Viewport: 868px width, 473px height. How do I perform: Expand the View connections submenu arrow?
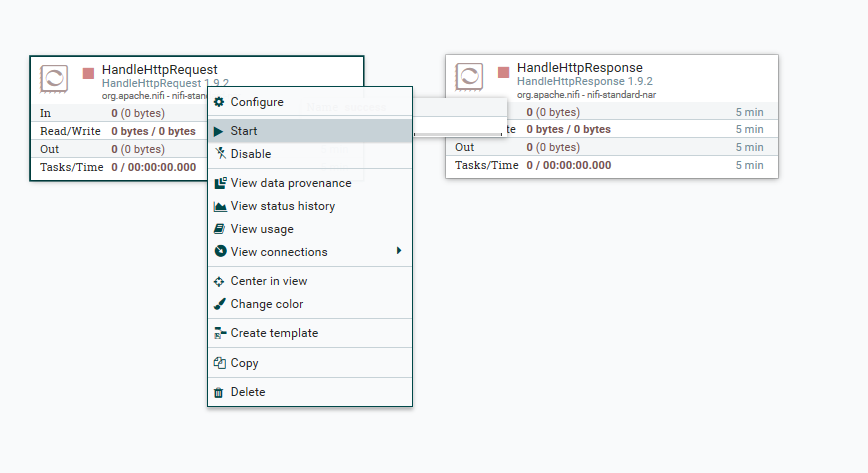[x=399, y=251]
